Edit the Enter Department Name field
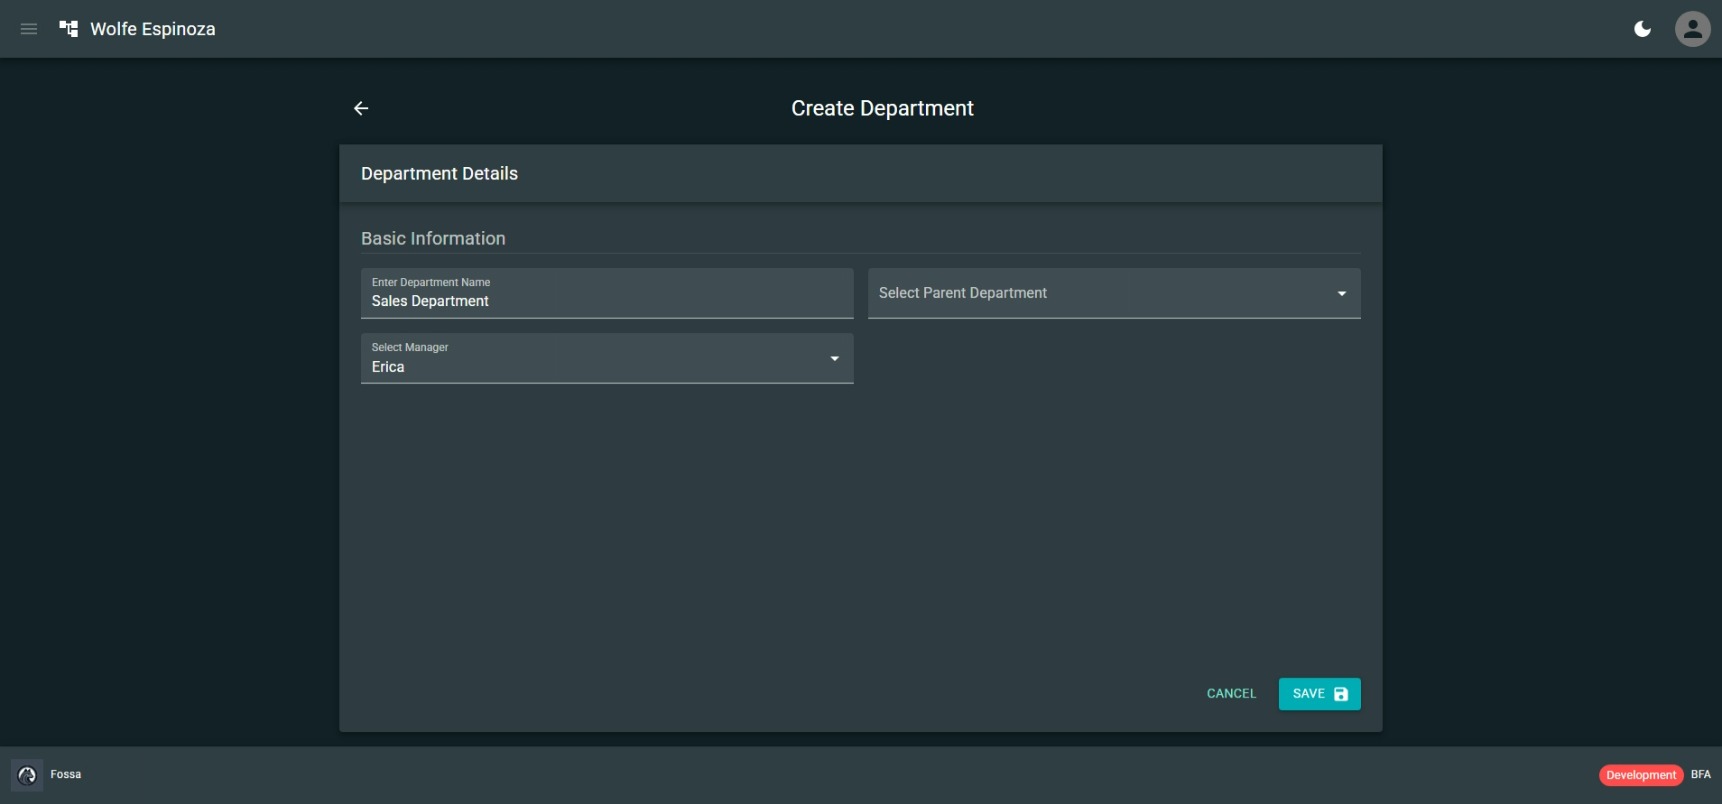 pos(607,293)
